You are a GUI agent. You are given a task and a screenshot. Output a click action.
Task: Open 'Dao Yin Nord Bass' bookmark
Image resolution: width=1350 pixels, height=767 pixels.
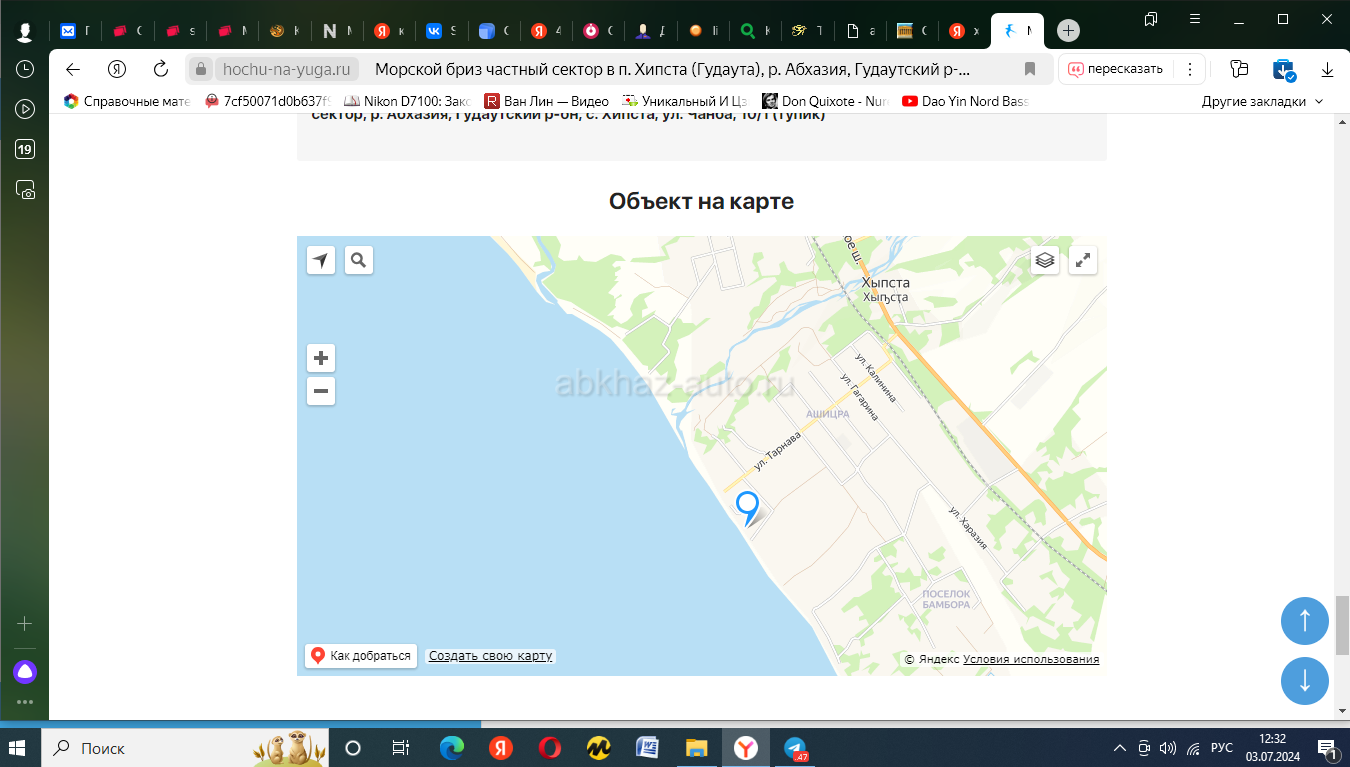(x=964, y=101)
